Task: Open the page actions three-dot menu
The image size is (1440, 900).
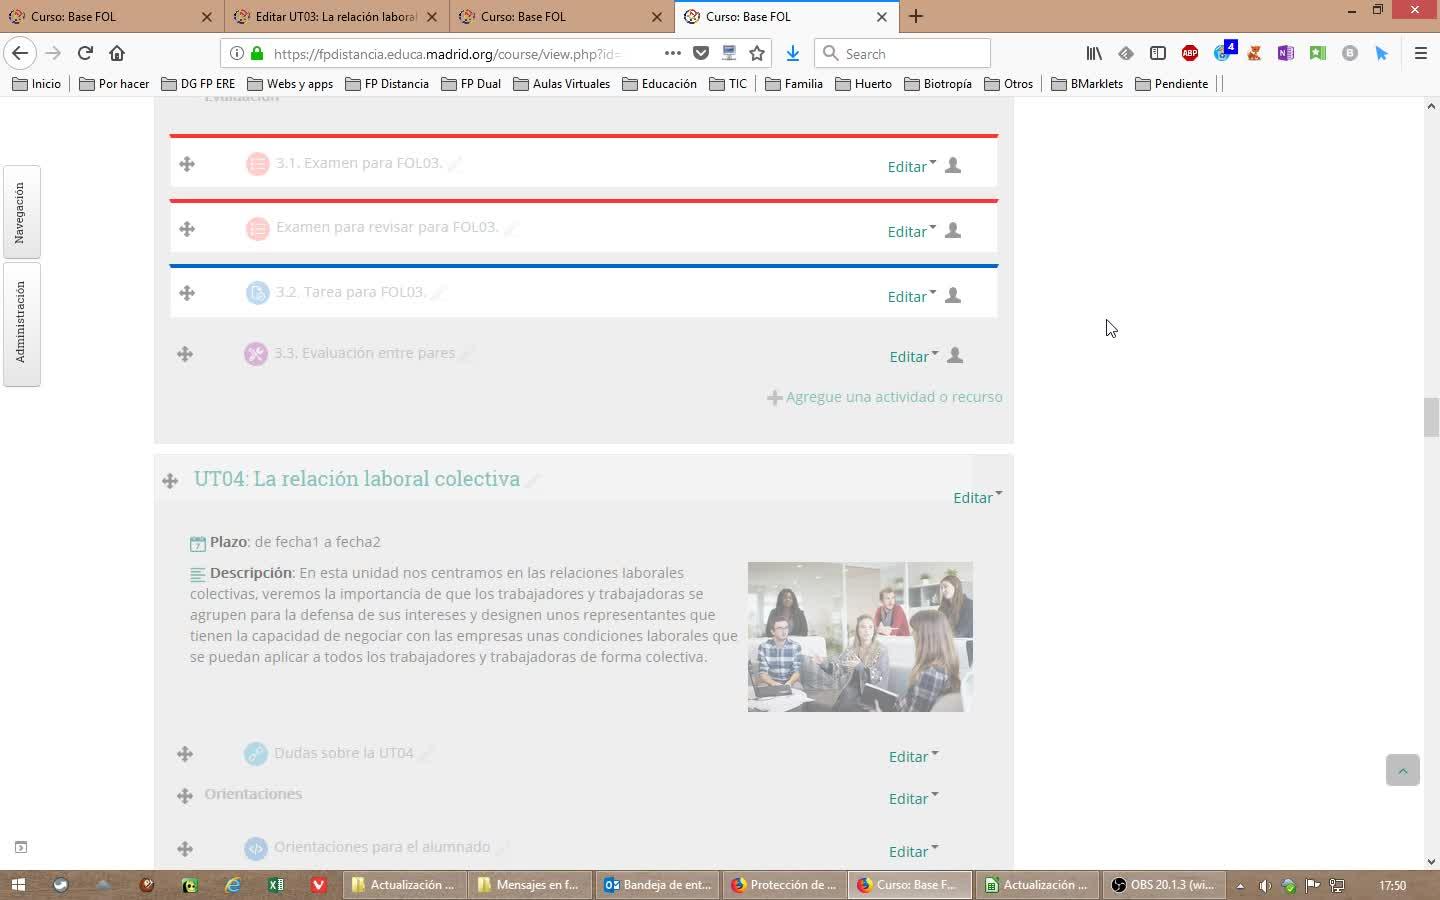Action: (x=673, y=53)
